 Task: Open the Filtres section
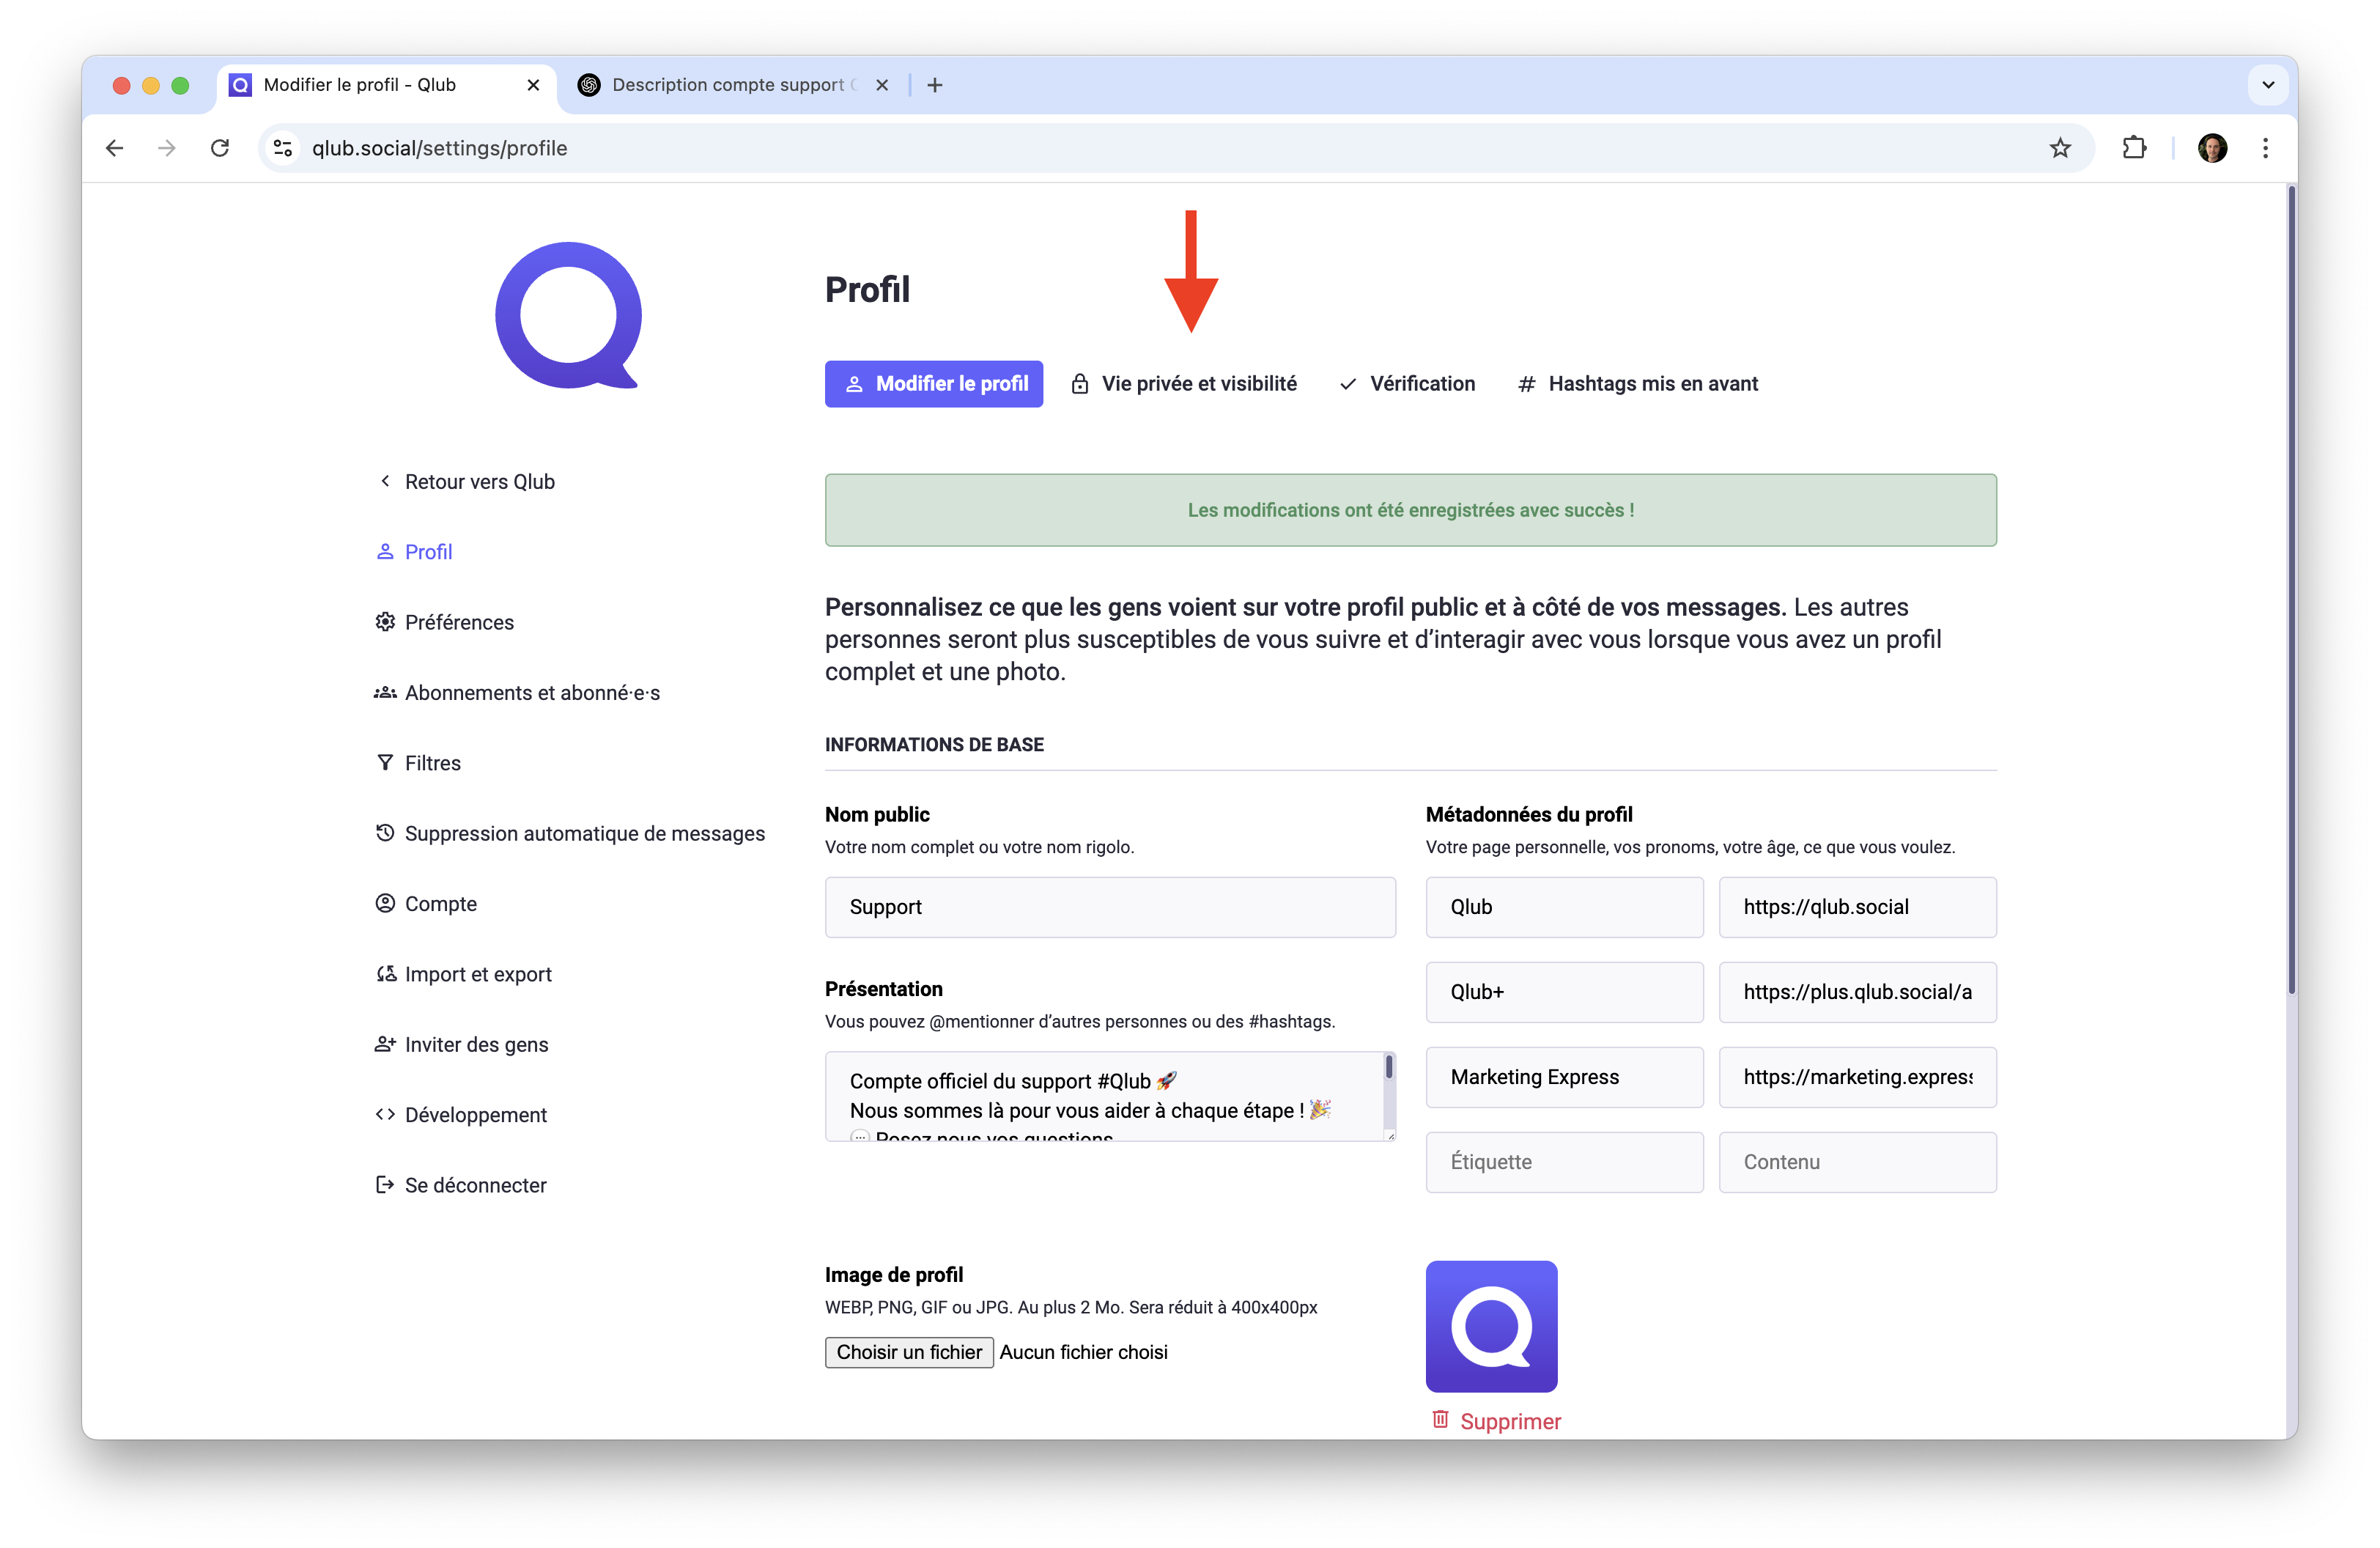click(x=418, y=763)
